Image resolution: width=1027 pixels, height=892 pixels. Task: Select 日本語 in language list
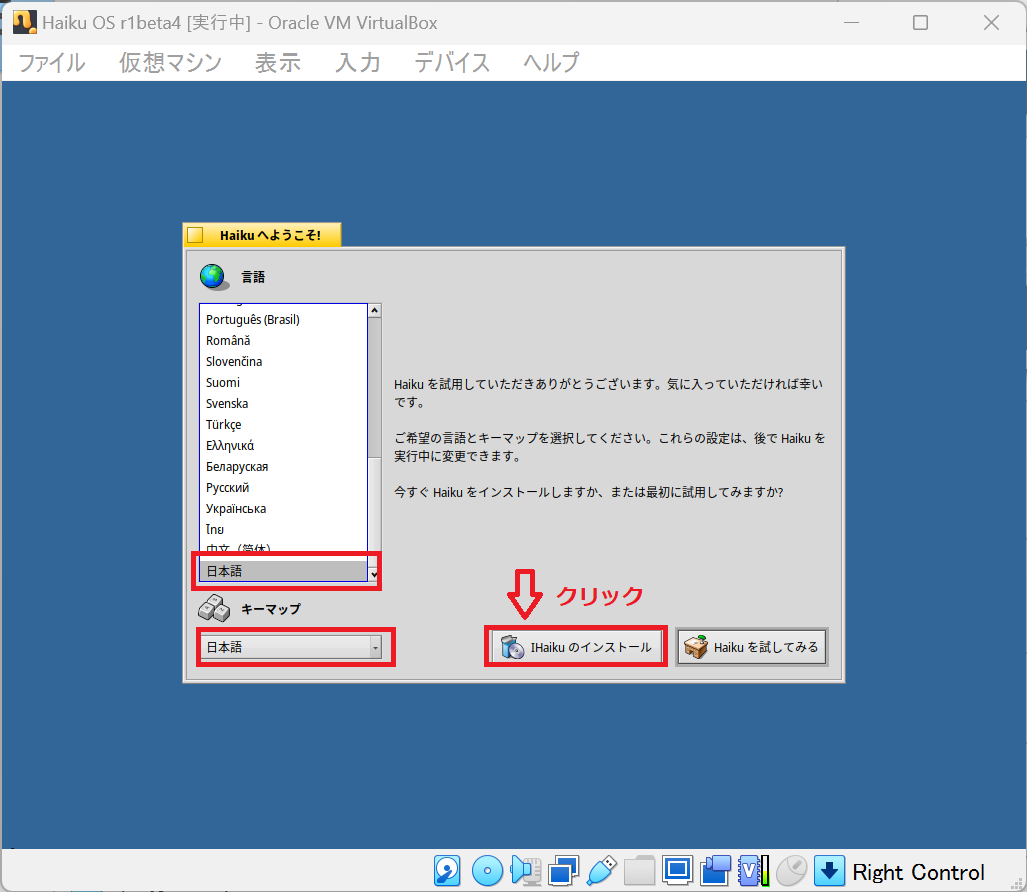tap(283, 571)
